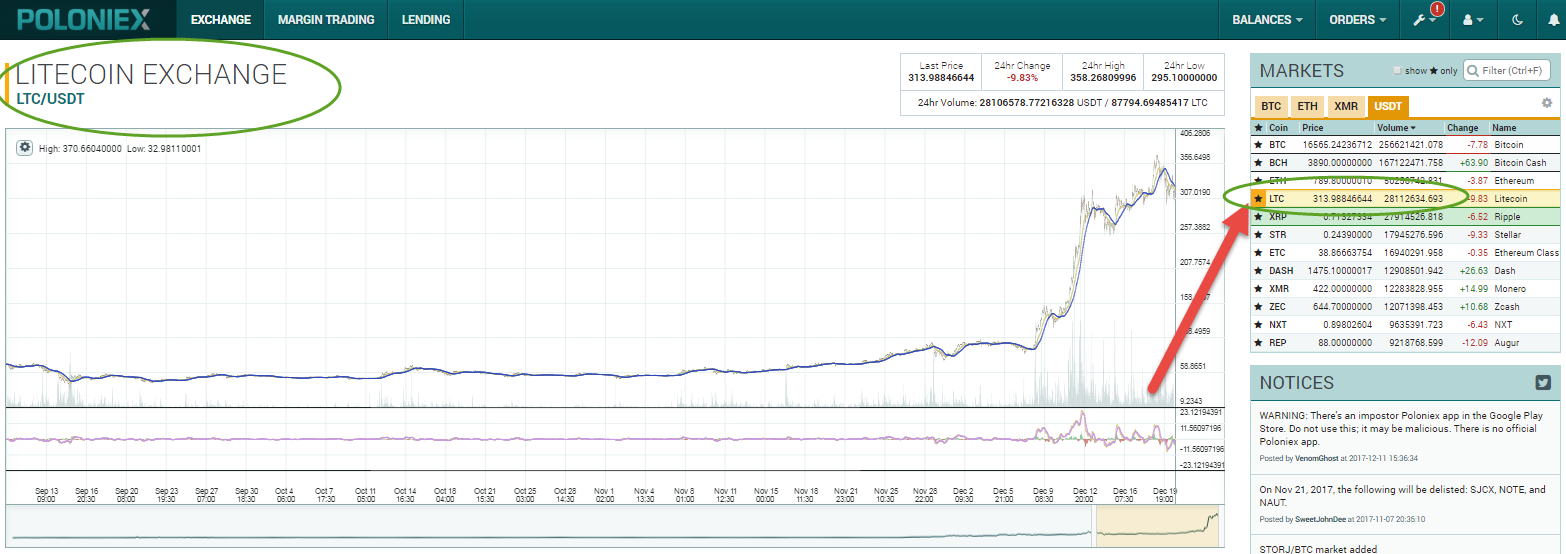Open the Margin Trading menu item
This screenshot has height=554, width=1566.
click(326, 19)
